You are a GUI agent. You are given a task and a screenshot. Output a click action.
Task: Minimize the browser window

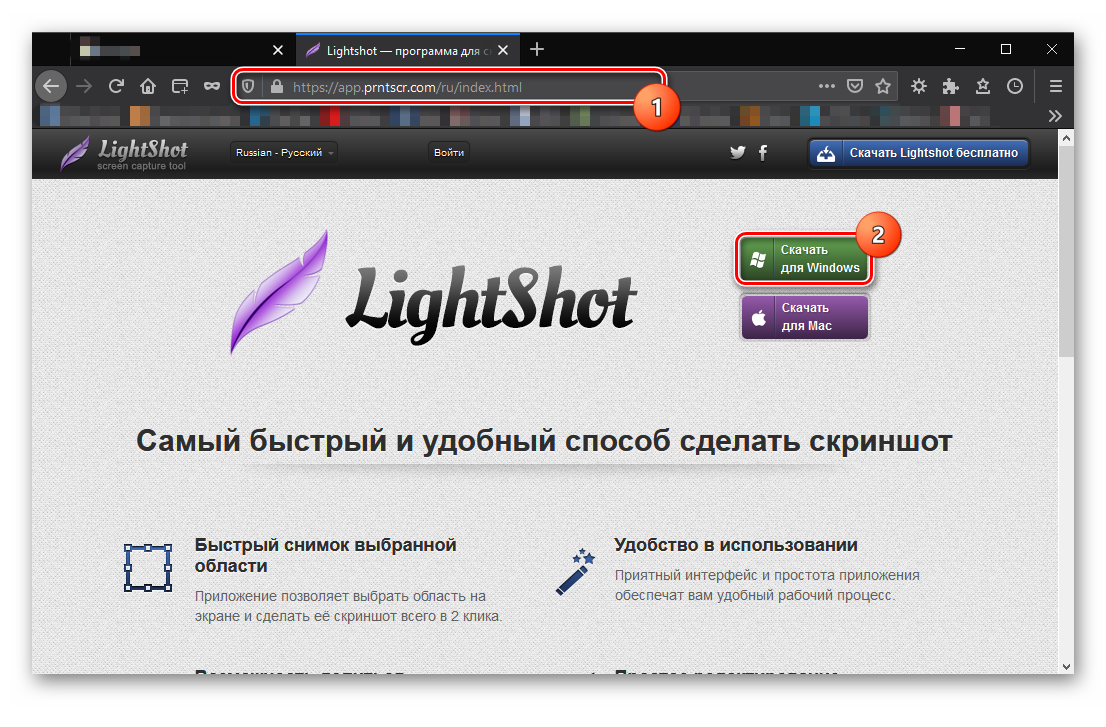click(x=960, y=49)
